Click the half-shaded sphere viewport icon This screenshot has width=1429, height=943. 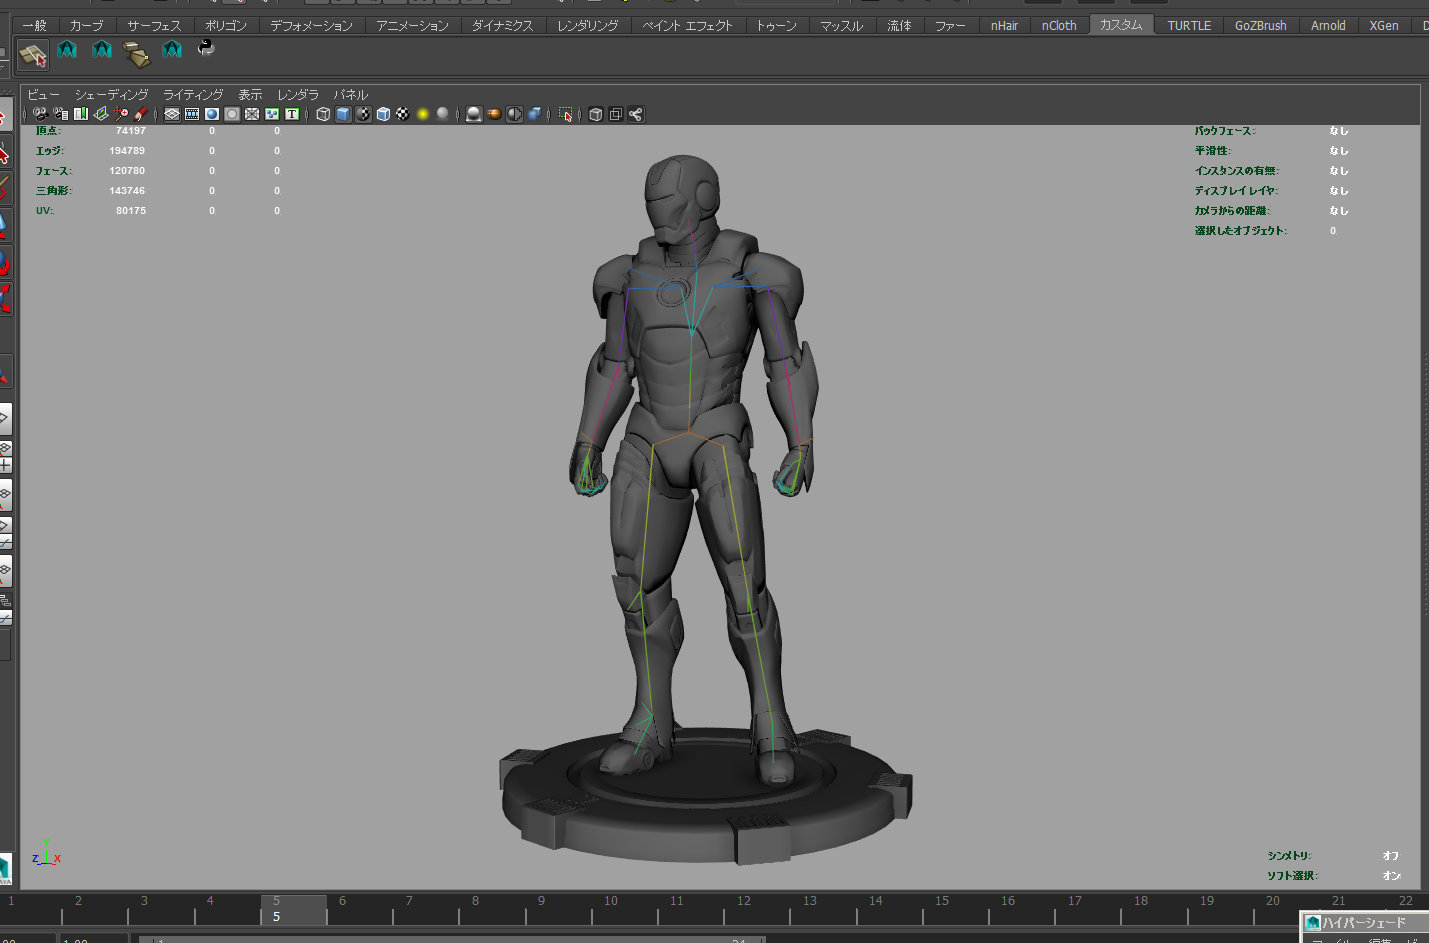coord(513,114)
